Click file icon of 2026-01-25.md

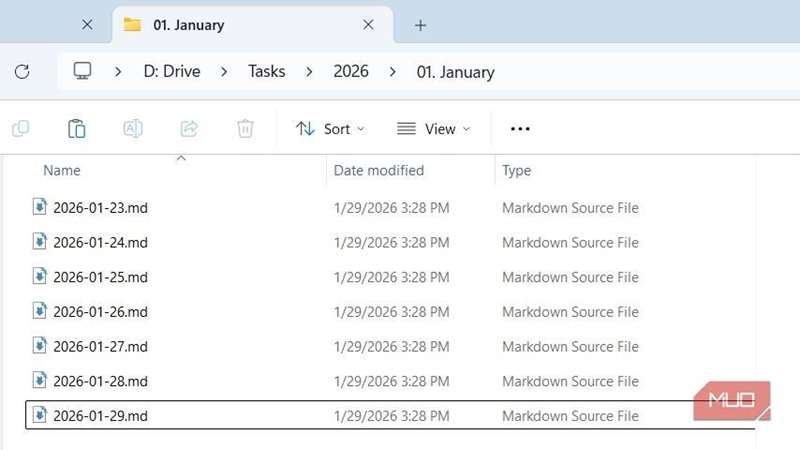click(x=39, y=276)
